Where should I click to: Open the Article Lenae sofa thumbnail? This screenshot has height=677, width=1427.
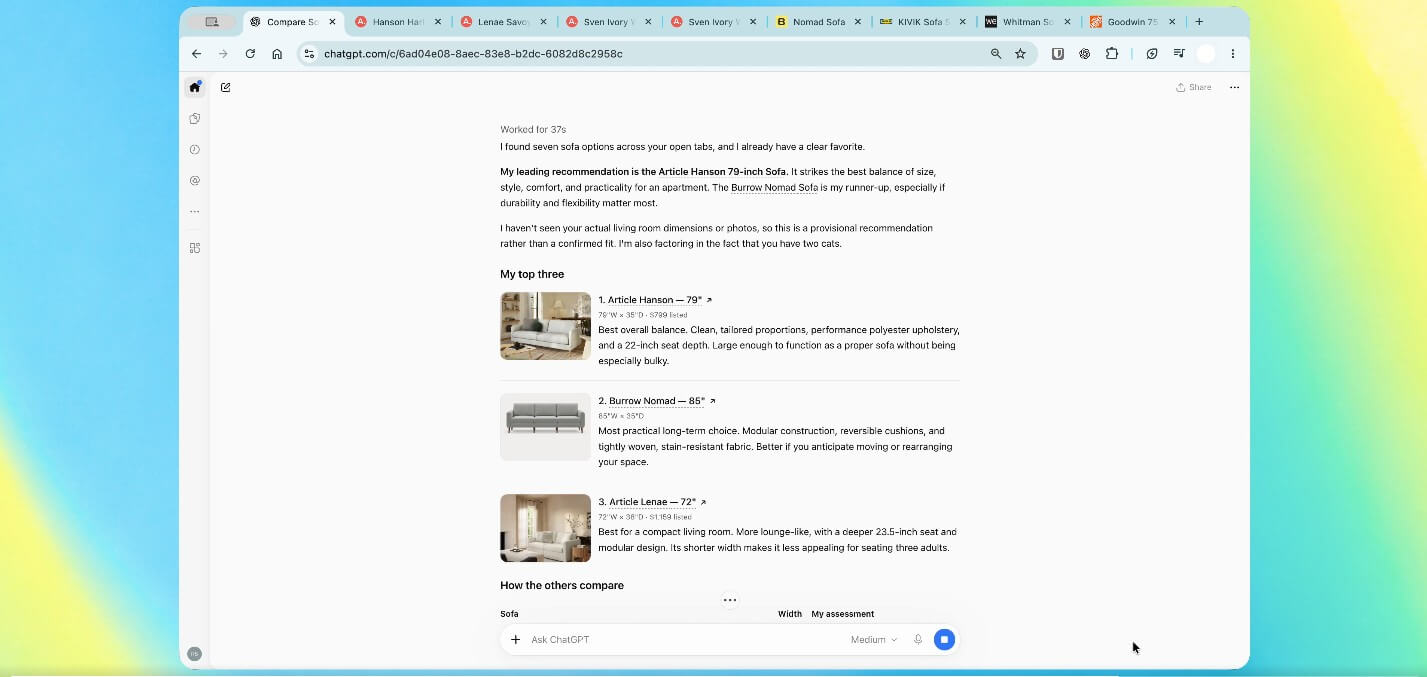click(x=545, y=528)
